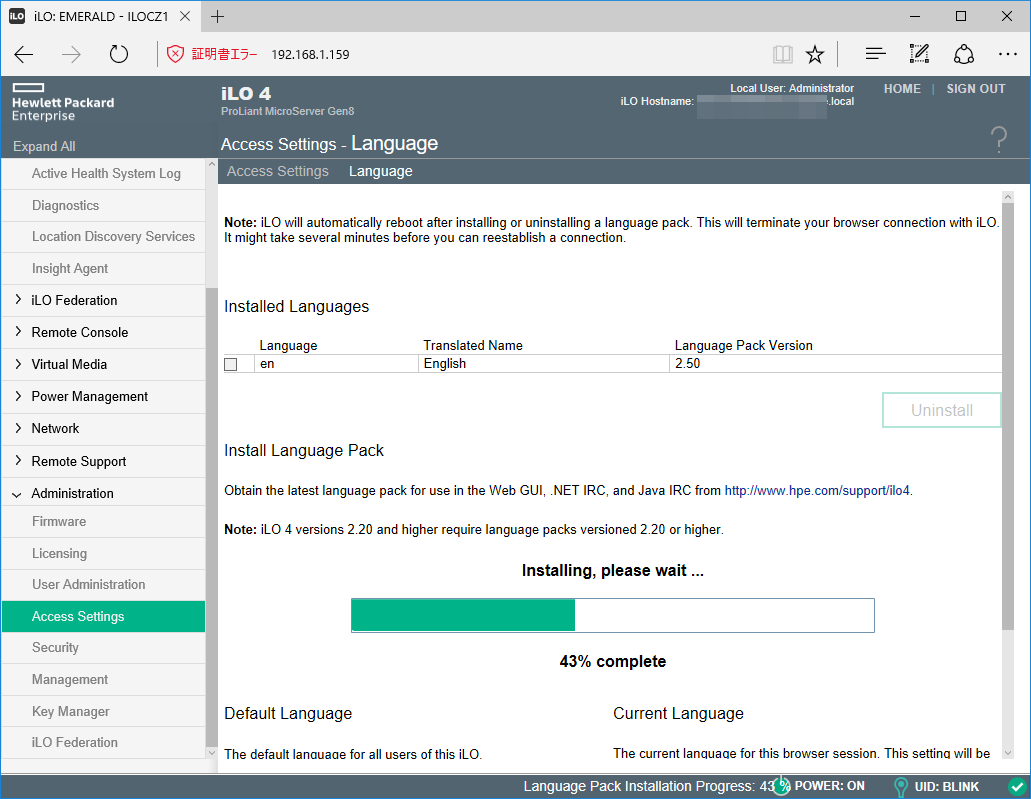The width and height of the screenshot is (1031, 799).
Task: Add page to favorites with star icon
Action: tap(815, 54)
